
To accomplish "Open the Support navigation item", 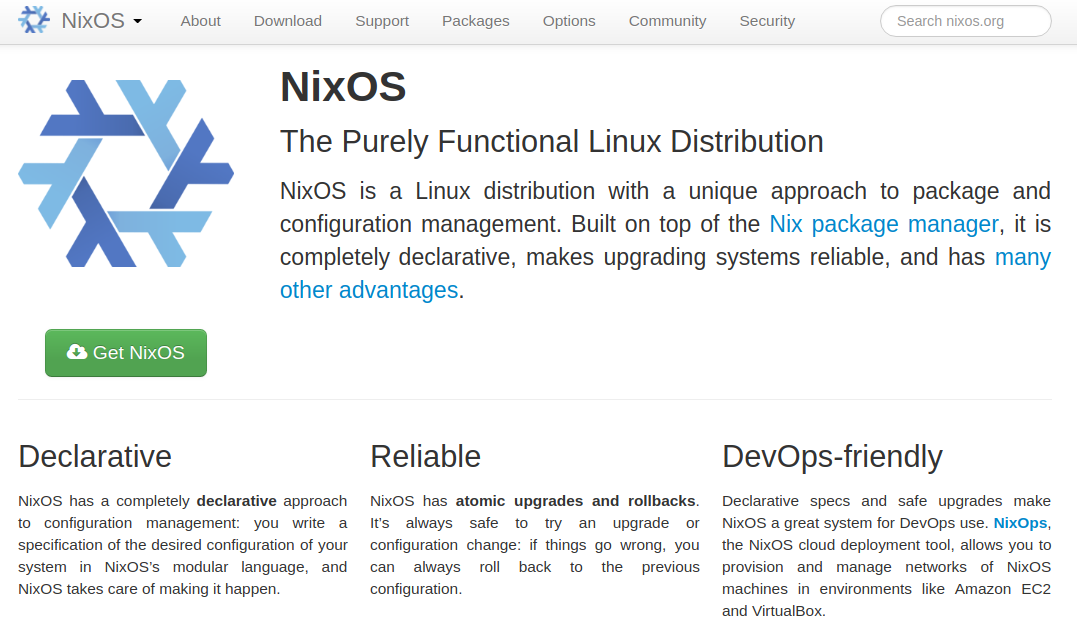I will 382,21.
